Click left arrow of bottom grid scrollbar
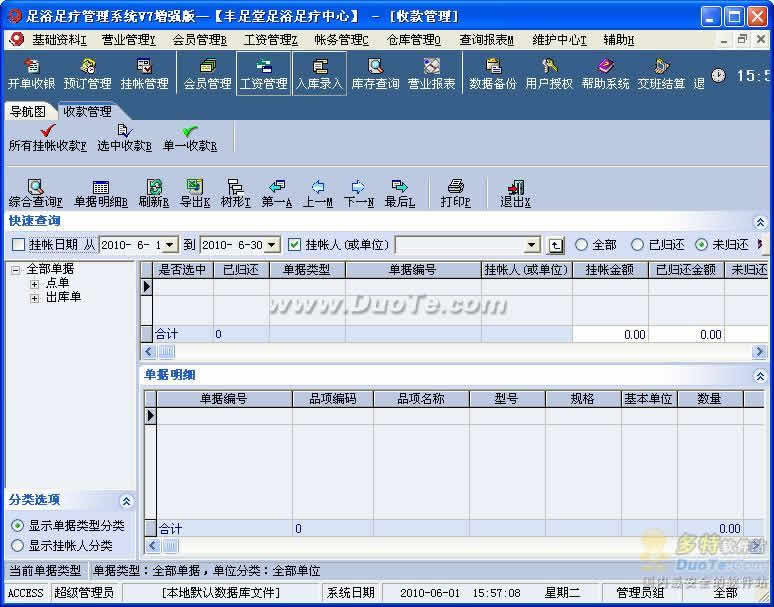This screenshot has width=774, height=607. [x=153, y=545]
